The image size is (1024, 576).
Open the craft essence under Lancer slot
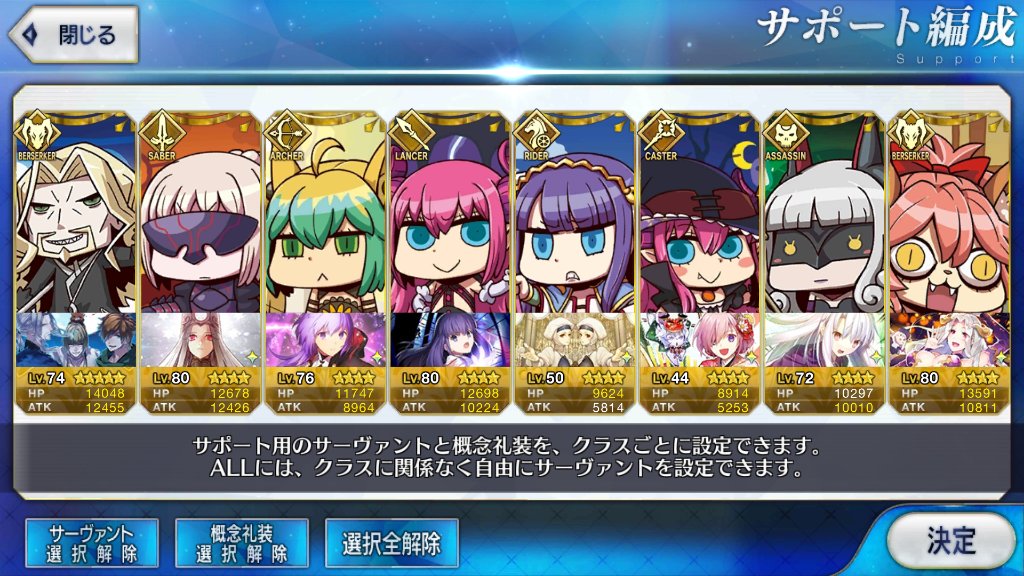449,340
